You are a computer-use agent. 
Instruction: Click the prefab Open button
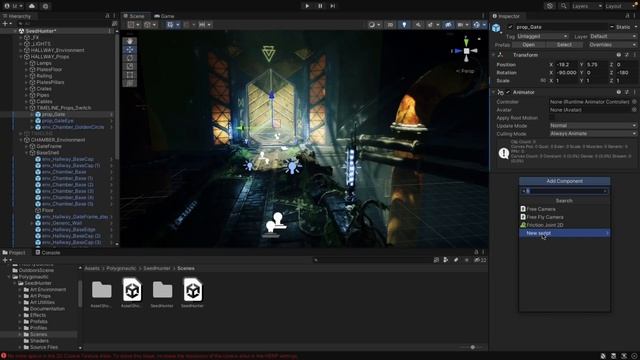(528, 44)
